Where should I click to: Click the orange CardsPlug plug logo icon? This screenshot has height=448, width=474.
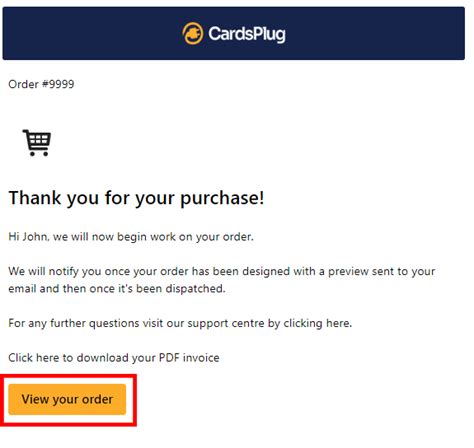tap(193, 33)
